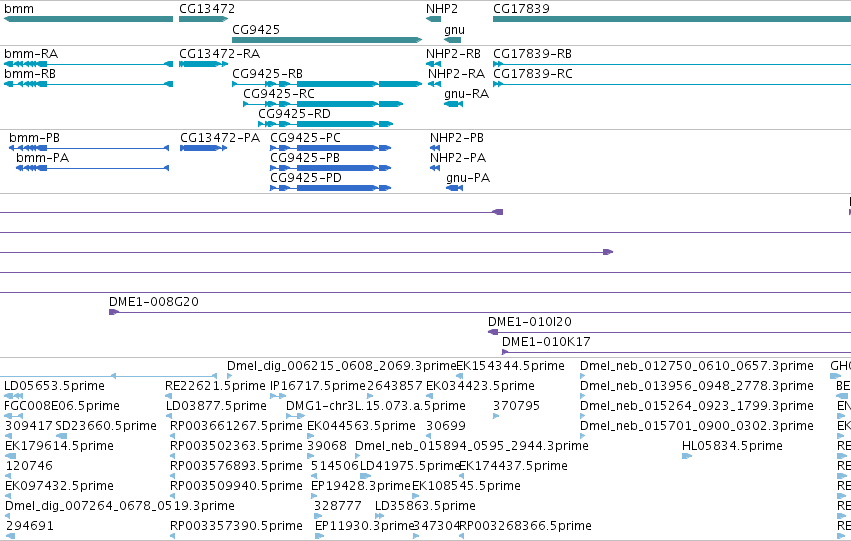Image resolution: width=851 pixels, height=541 pixels.
Task: Click EST EK154344.5prime
Action: (460, 376)
